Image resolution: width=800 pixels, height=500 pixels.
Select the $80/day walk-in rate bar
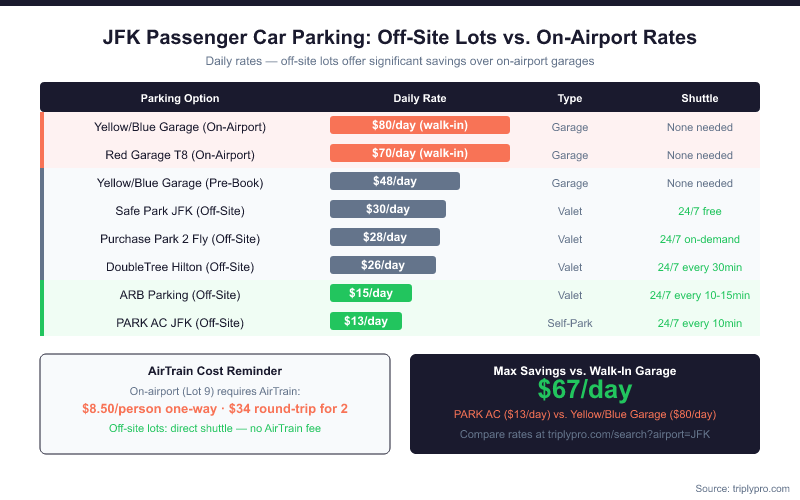point(420,126)
